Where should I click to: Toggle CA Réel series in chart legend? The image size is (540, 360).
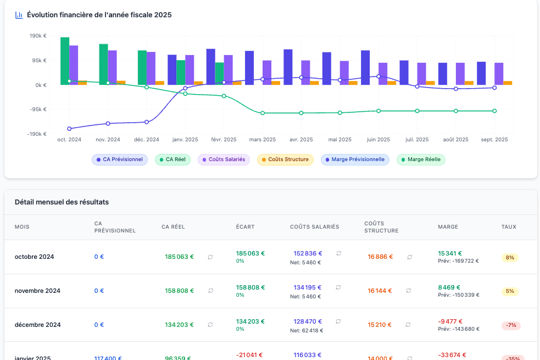pos(173,160)
